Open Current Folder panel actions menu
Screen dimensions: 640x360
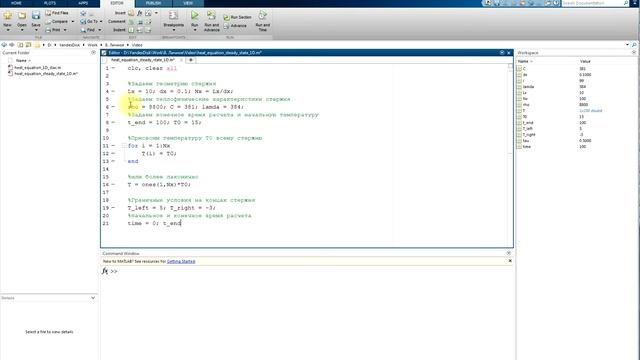tap(93, 53)
